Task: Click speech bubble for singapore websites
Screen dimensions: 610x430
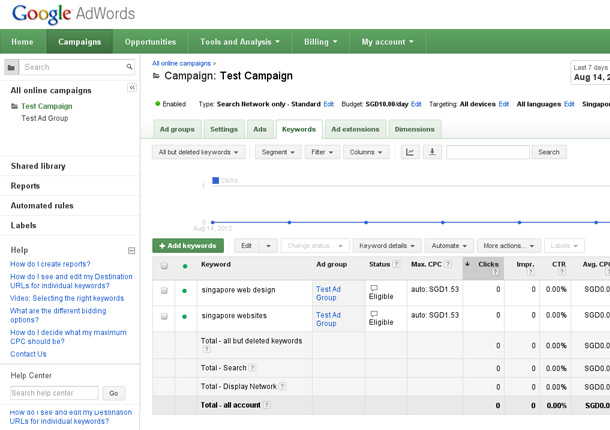Action: coord(374,314)
